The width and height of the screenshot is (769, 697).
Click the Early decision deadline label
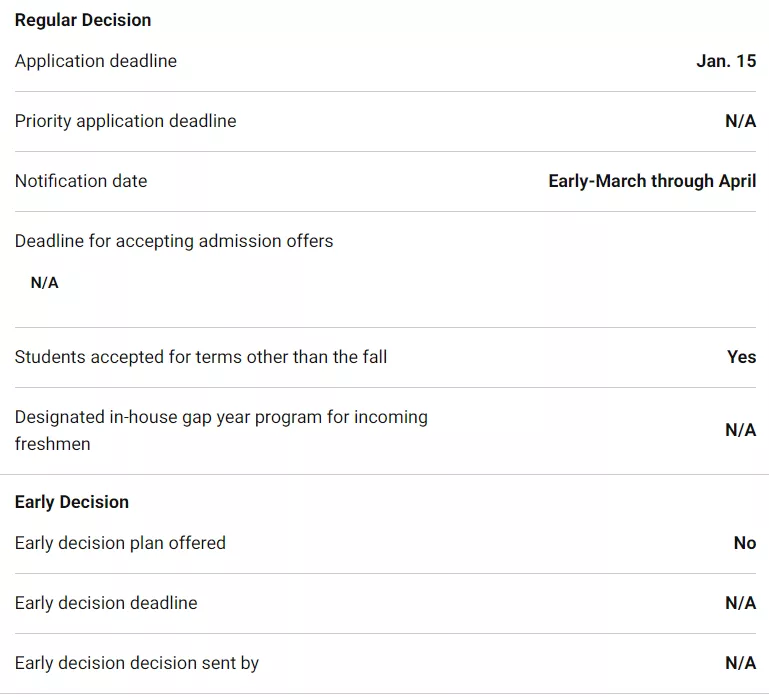coord(106,603)
